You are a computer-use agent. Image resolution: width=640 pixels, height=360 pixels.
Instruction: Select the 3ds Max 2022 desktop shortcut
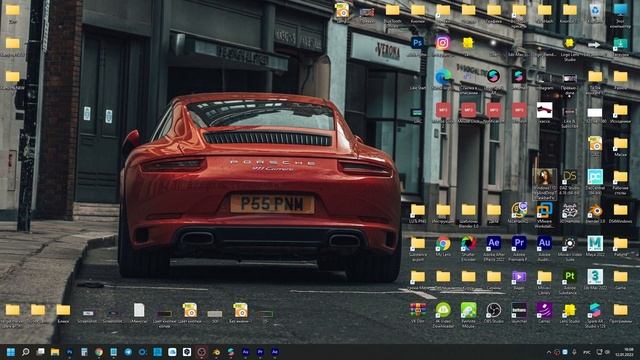coord(595,277)
